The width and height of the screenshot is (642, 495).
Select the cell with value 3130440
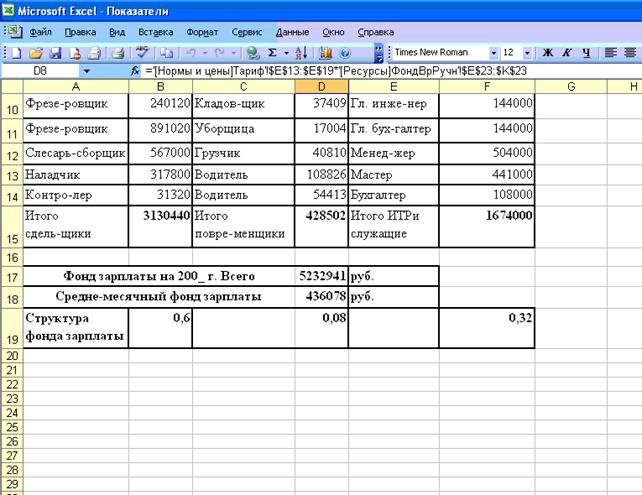click(160, 226)
